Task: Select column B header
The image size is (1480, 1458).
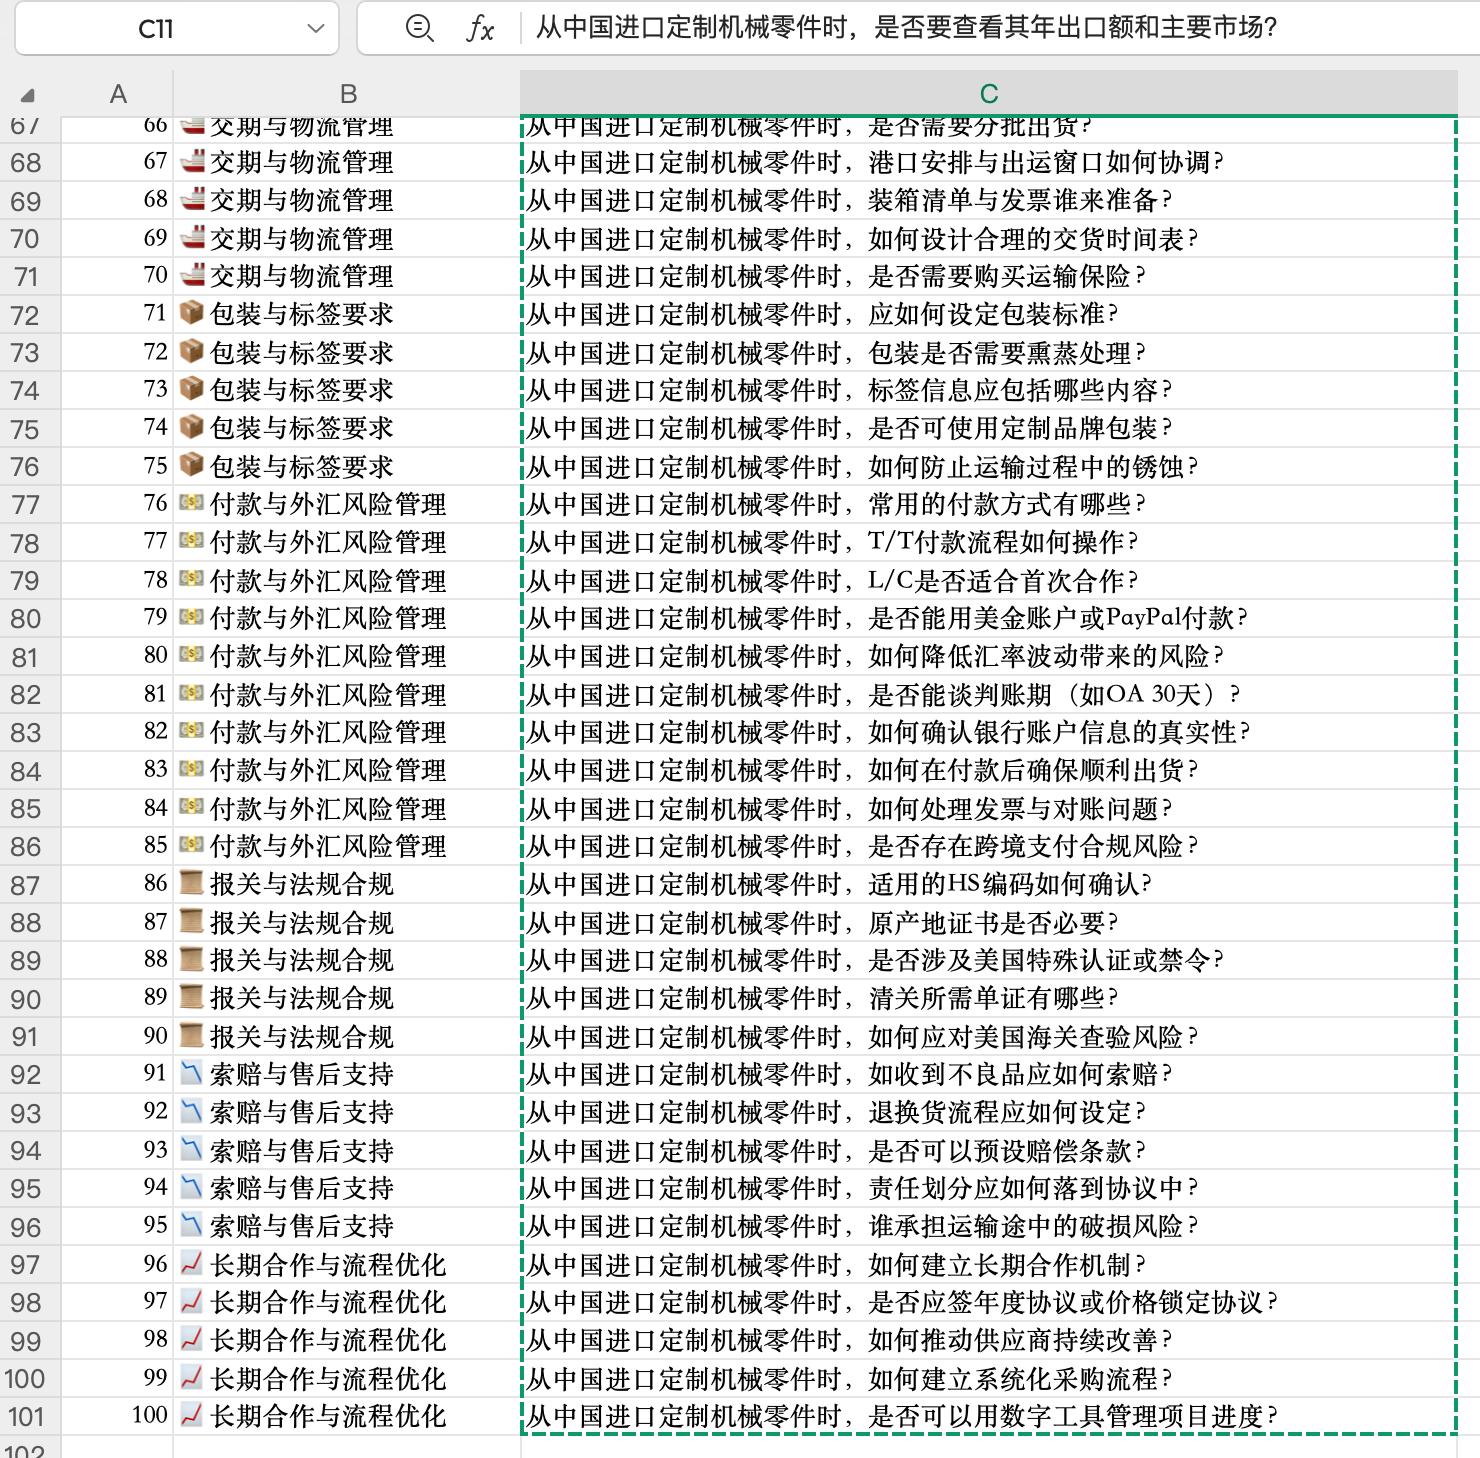Action: (x=347, y=94)
